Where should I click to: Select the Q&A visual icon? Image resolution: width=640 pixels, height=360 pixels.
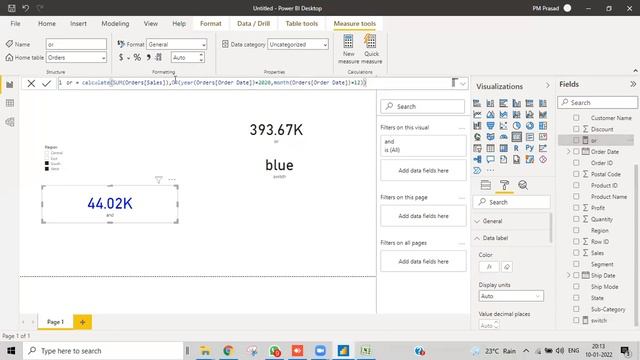coord(490,160)
